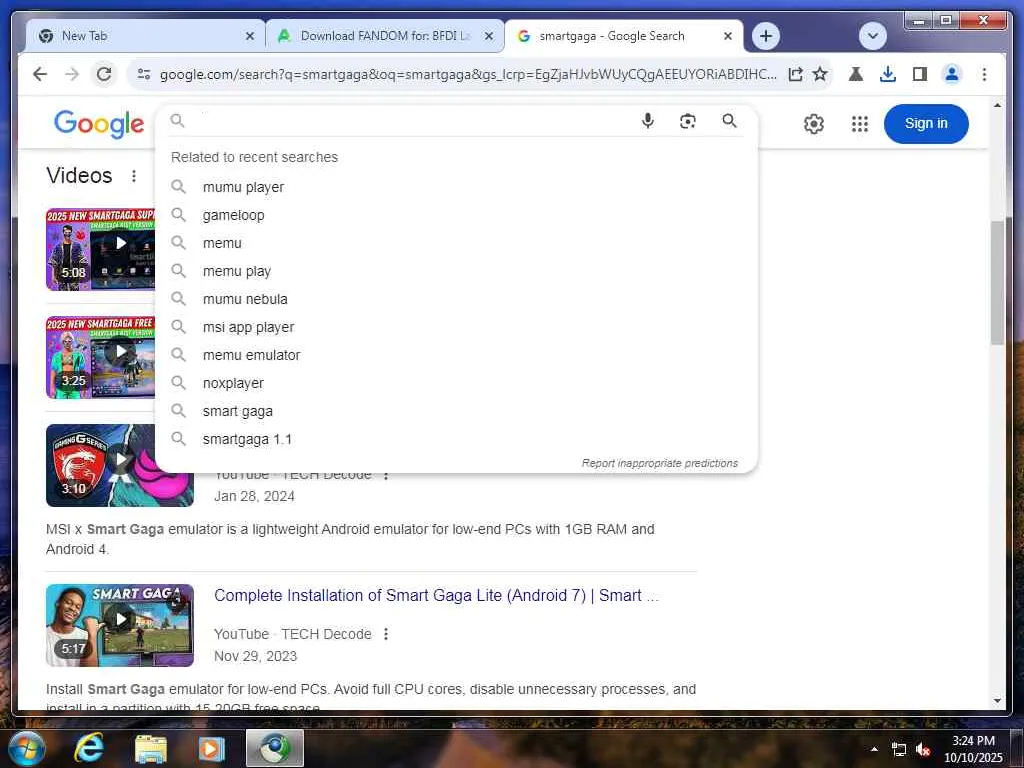The height and width of the screenshot is (768, 1024).
Task: Go to Google home via logo
Action: point(99,123)
